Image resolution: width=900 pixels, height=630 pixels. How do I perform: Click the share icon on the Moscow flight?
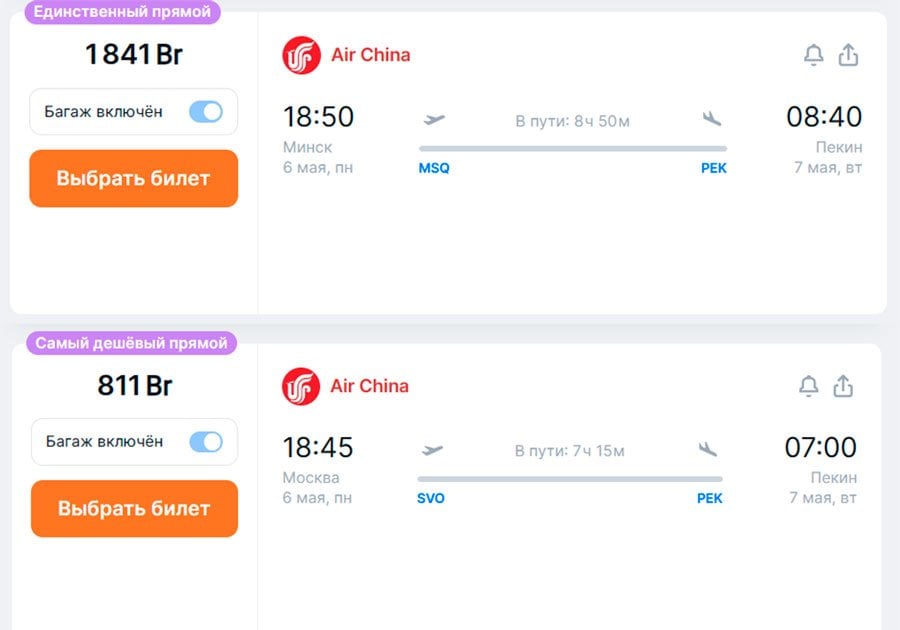coord(843,386)
